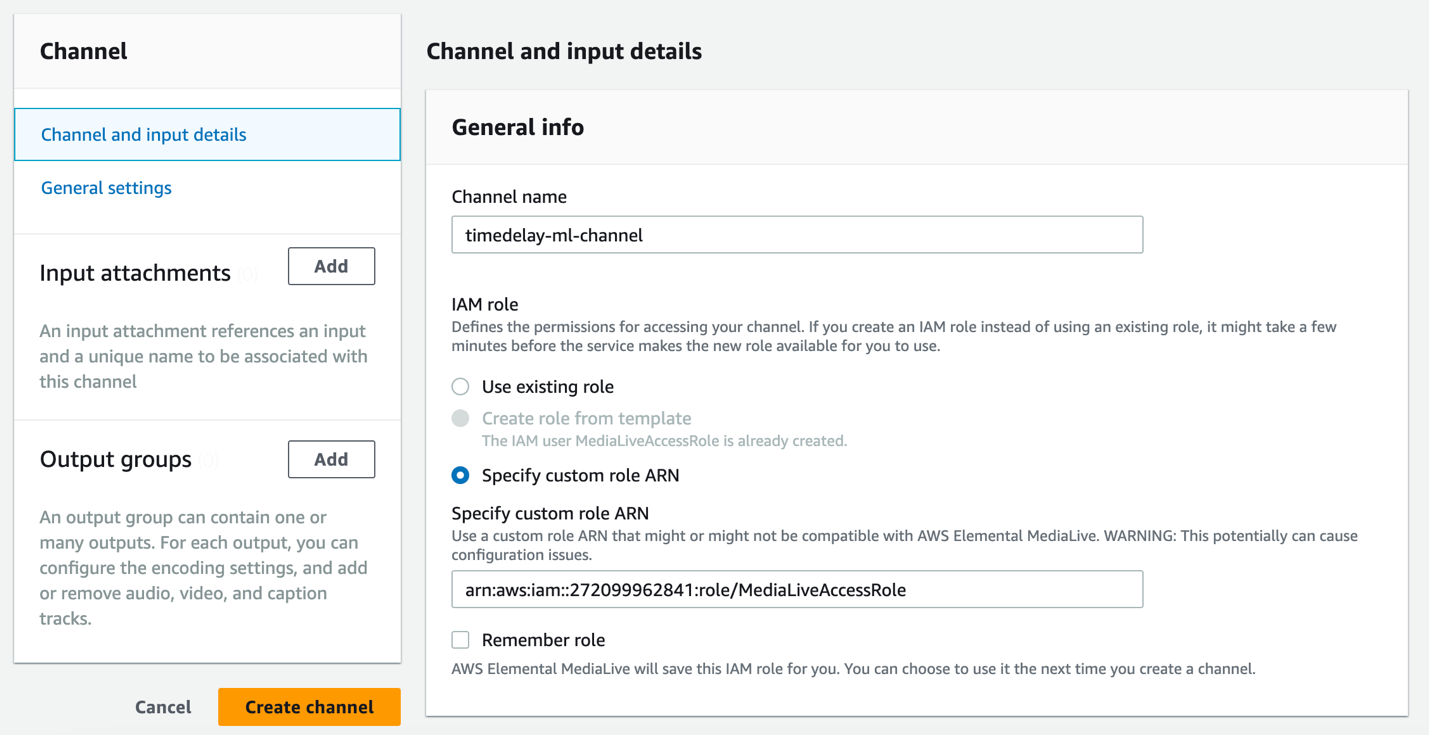Image resolution: width=1429 pixels, height=735 pixels.
Task: Click the custom role ARN input box
Action: click(x=797, y=589)
